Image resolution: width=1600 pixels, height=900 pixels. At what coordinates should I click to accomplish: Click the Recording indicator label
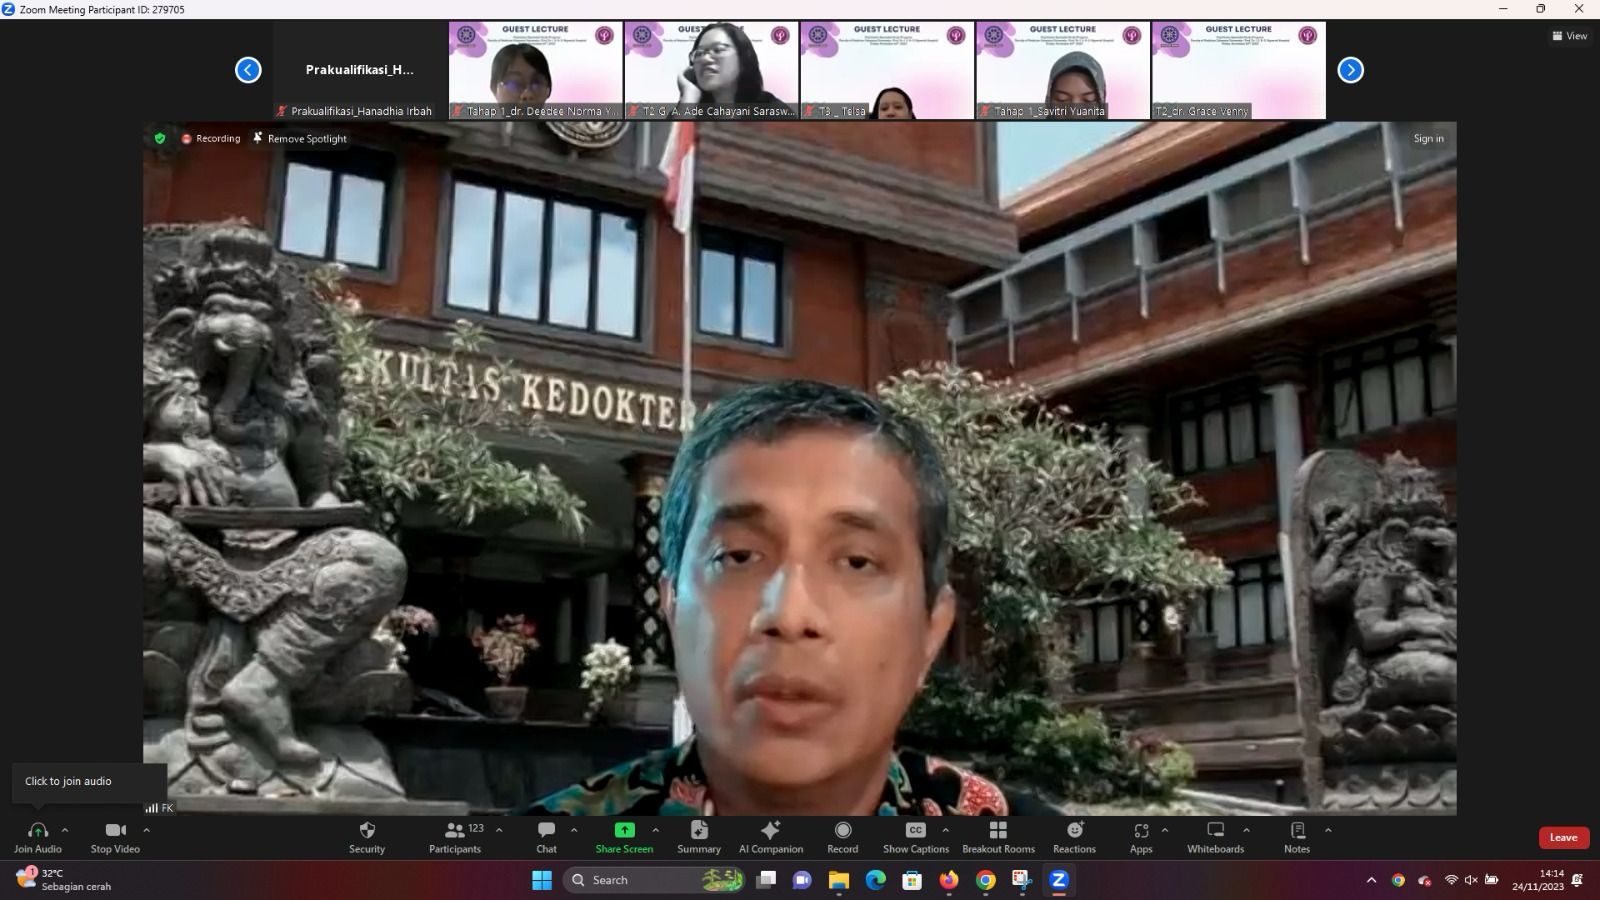click(211, 139)
